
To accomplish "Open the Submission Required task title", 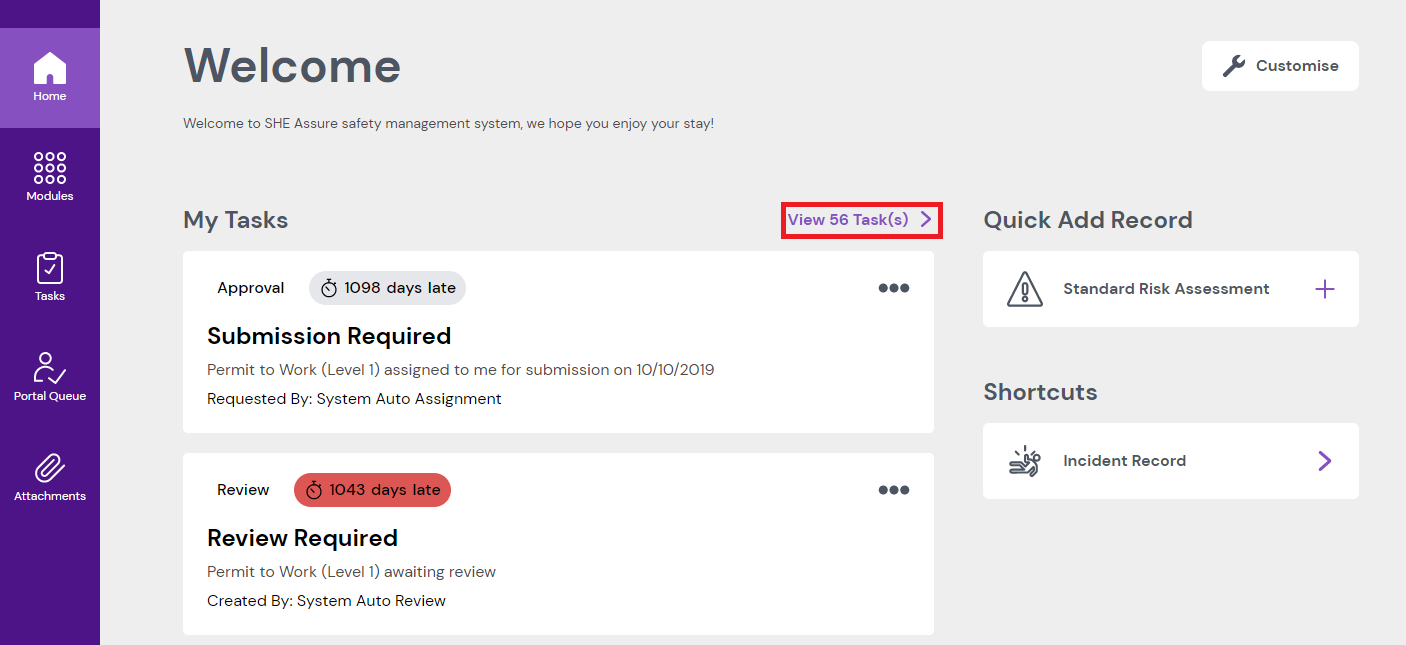I will 329,336.
